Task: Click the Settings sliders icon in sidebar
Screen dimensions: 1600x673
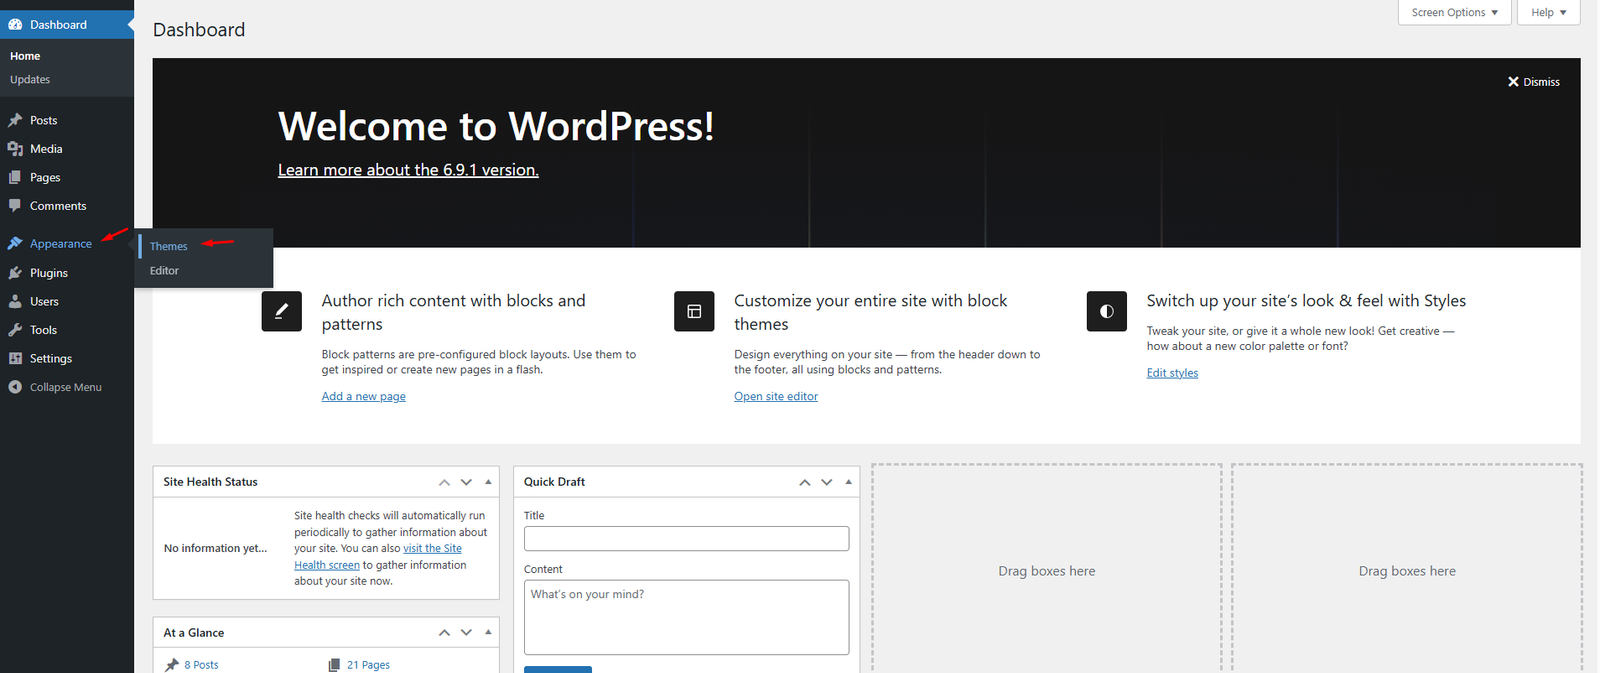Action: point(15,358)
